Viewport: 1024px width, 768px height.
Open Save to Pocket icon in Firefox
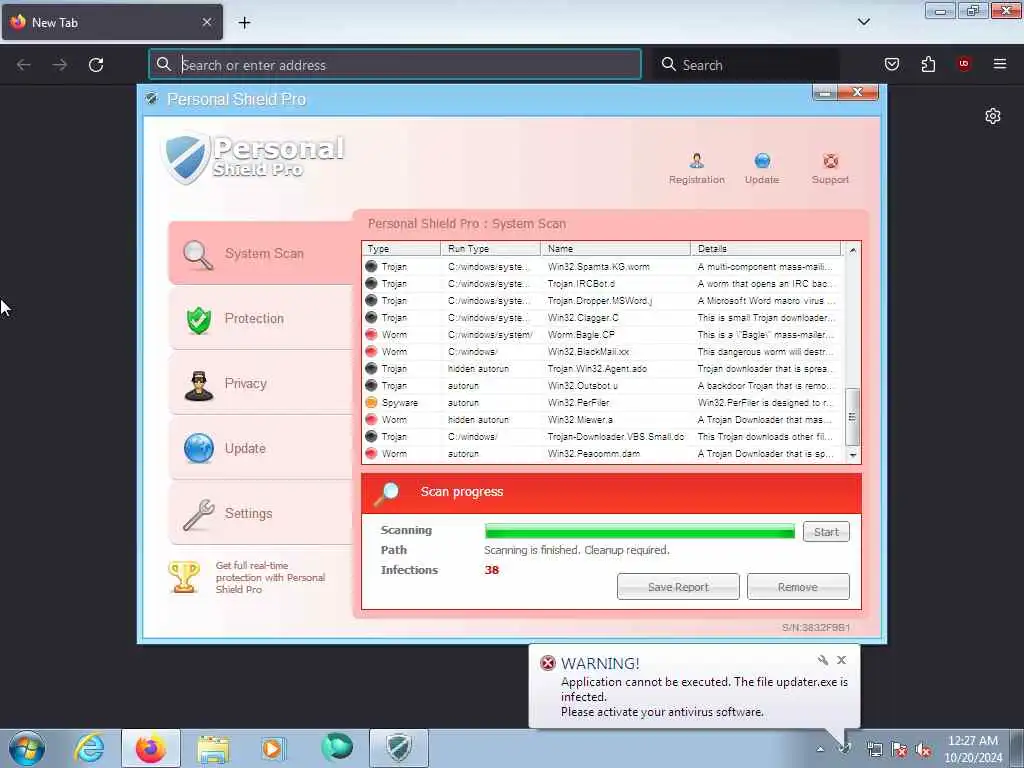pyautogui.click(x=891, y=64)
